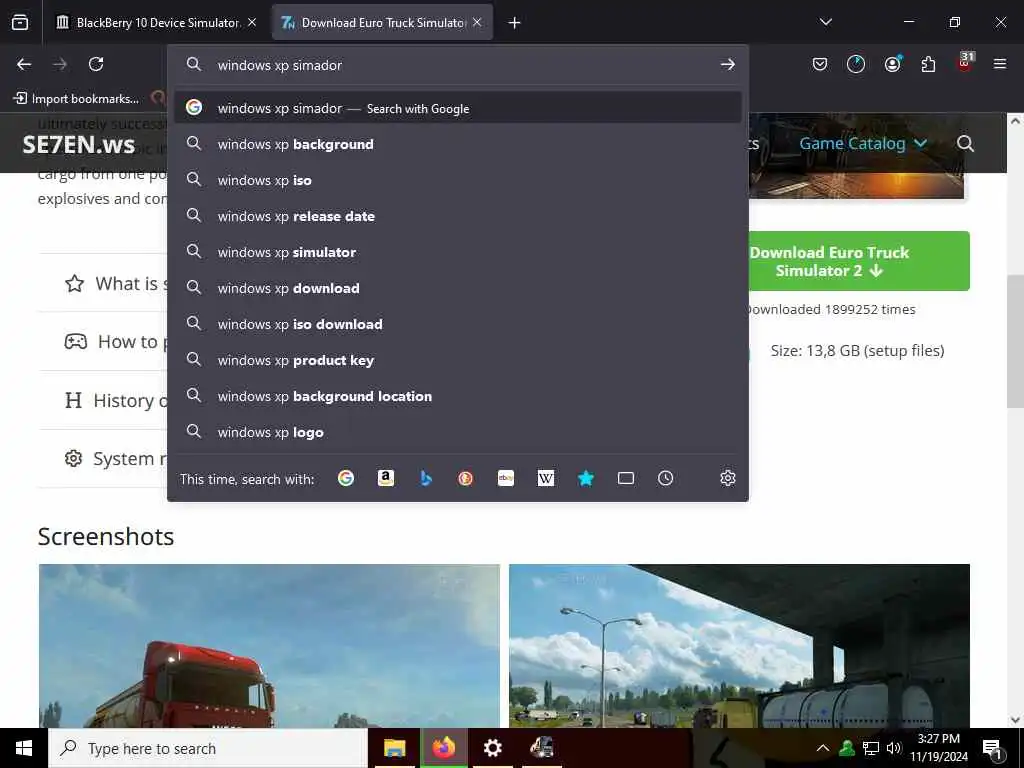Click the Euro Truck taskbar icon
Screen dimensions: 1024x768
pos(541,748)
